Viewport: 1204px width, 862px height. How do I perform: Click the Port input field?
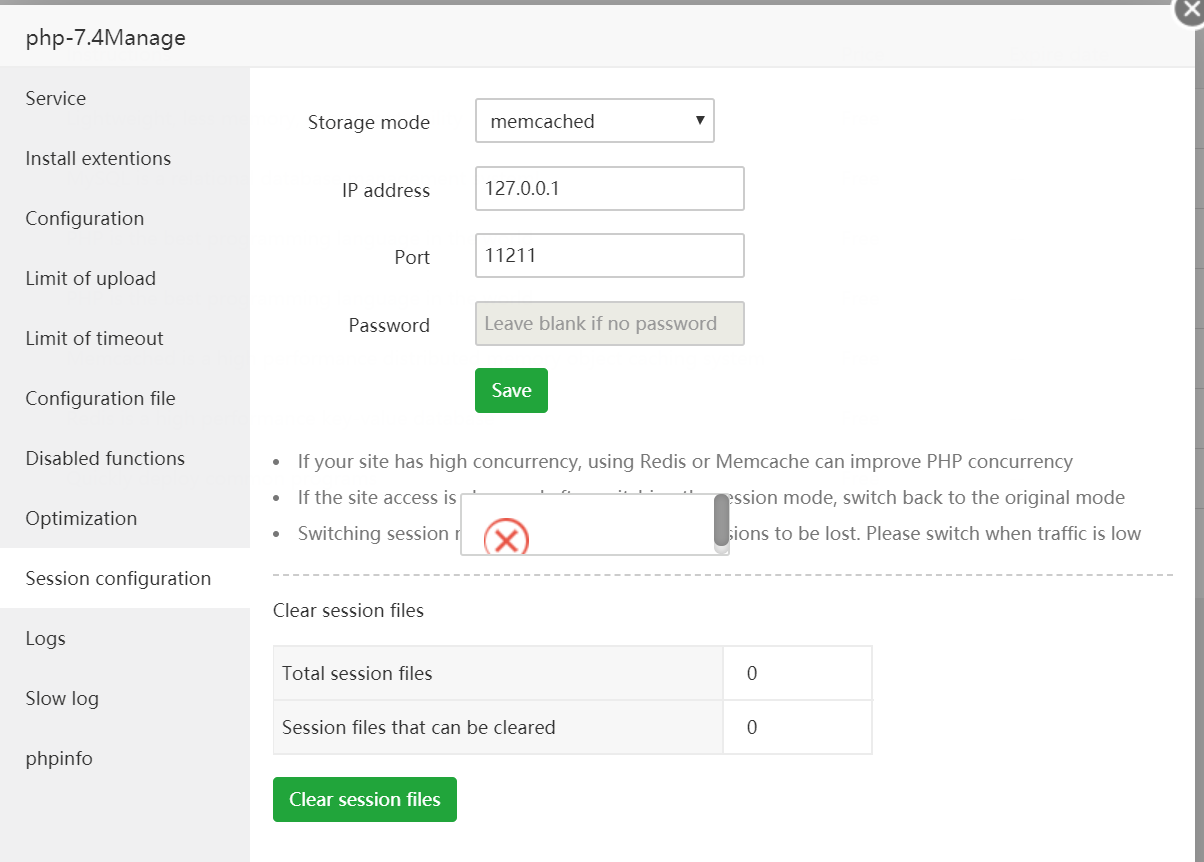pos(609,255)
